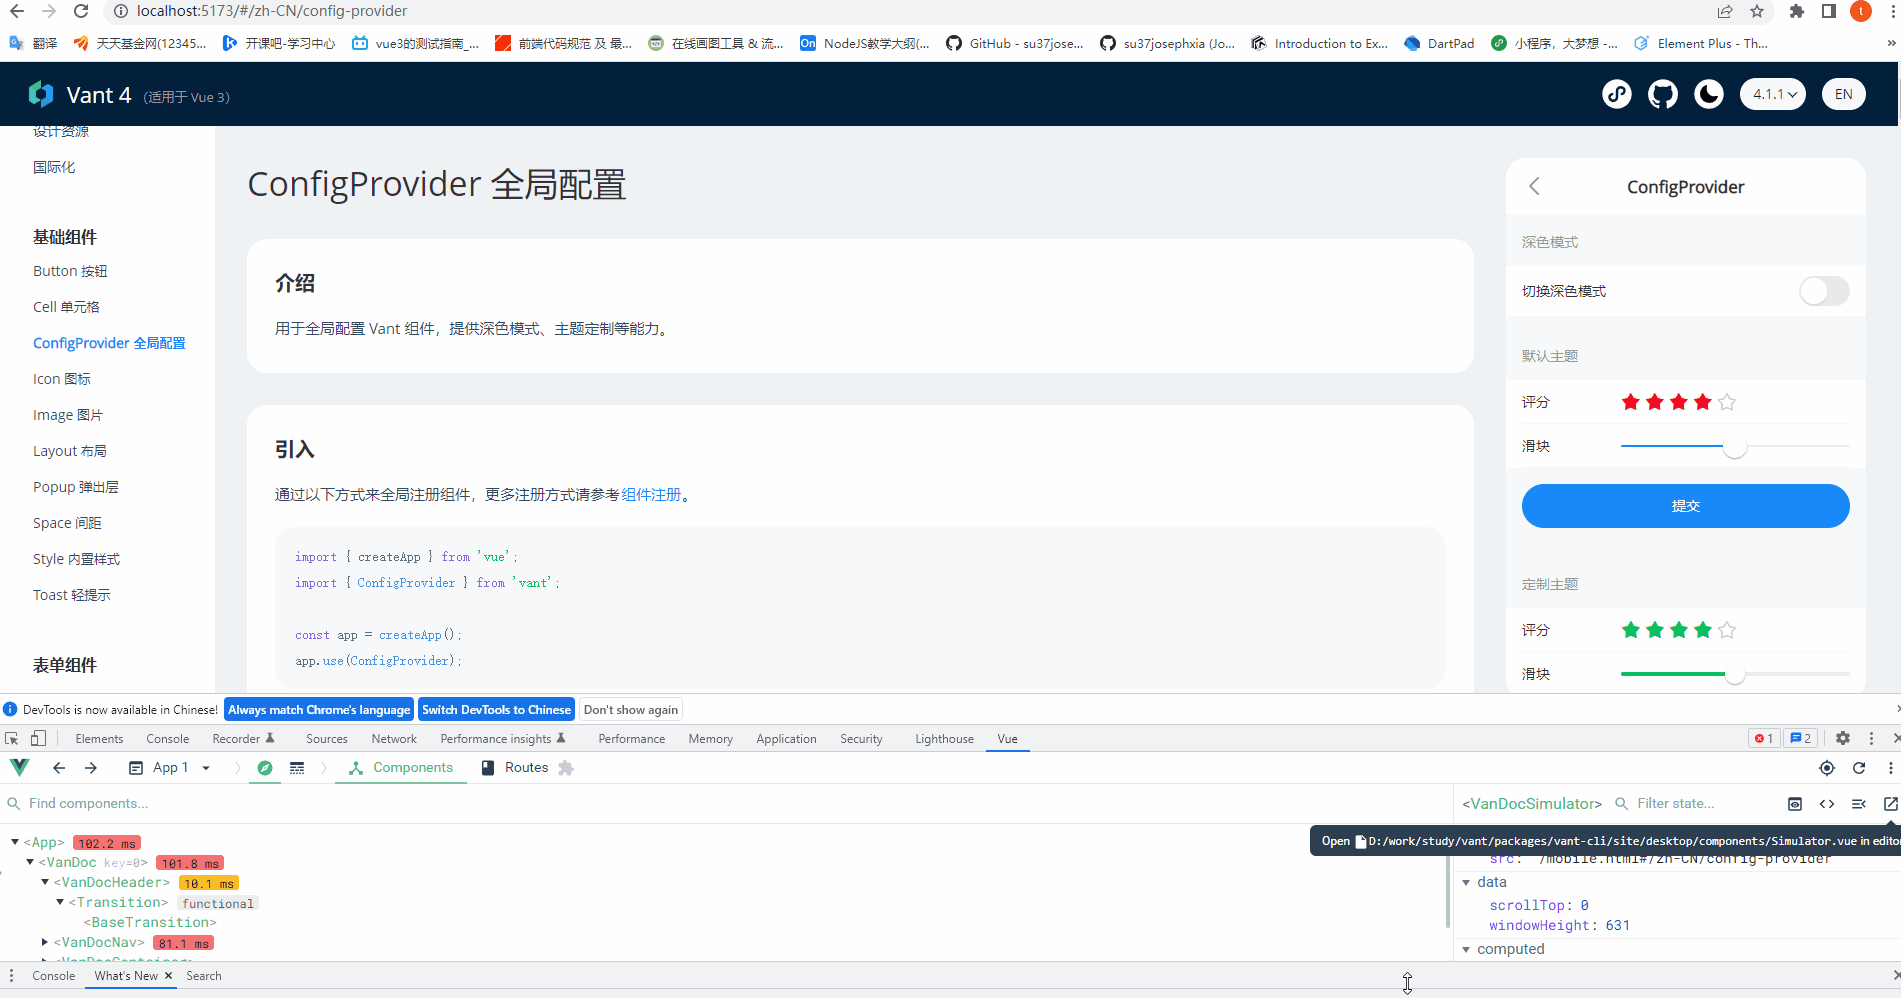Open the App 1 selector dropdown
The width and height of the screenshot is (1901, 998).
tap(170, 768)
